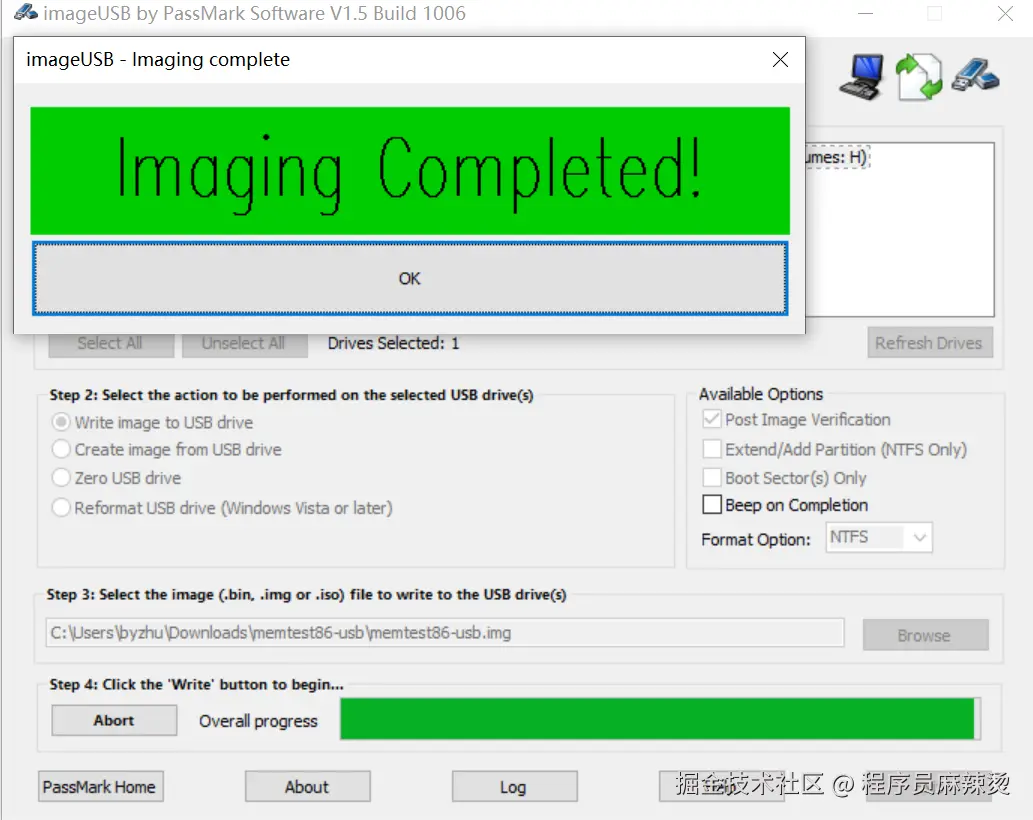Click Refresh Drives button
This screenshot has height=820, width=1033.
[x=929, y=342]
